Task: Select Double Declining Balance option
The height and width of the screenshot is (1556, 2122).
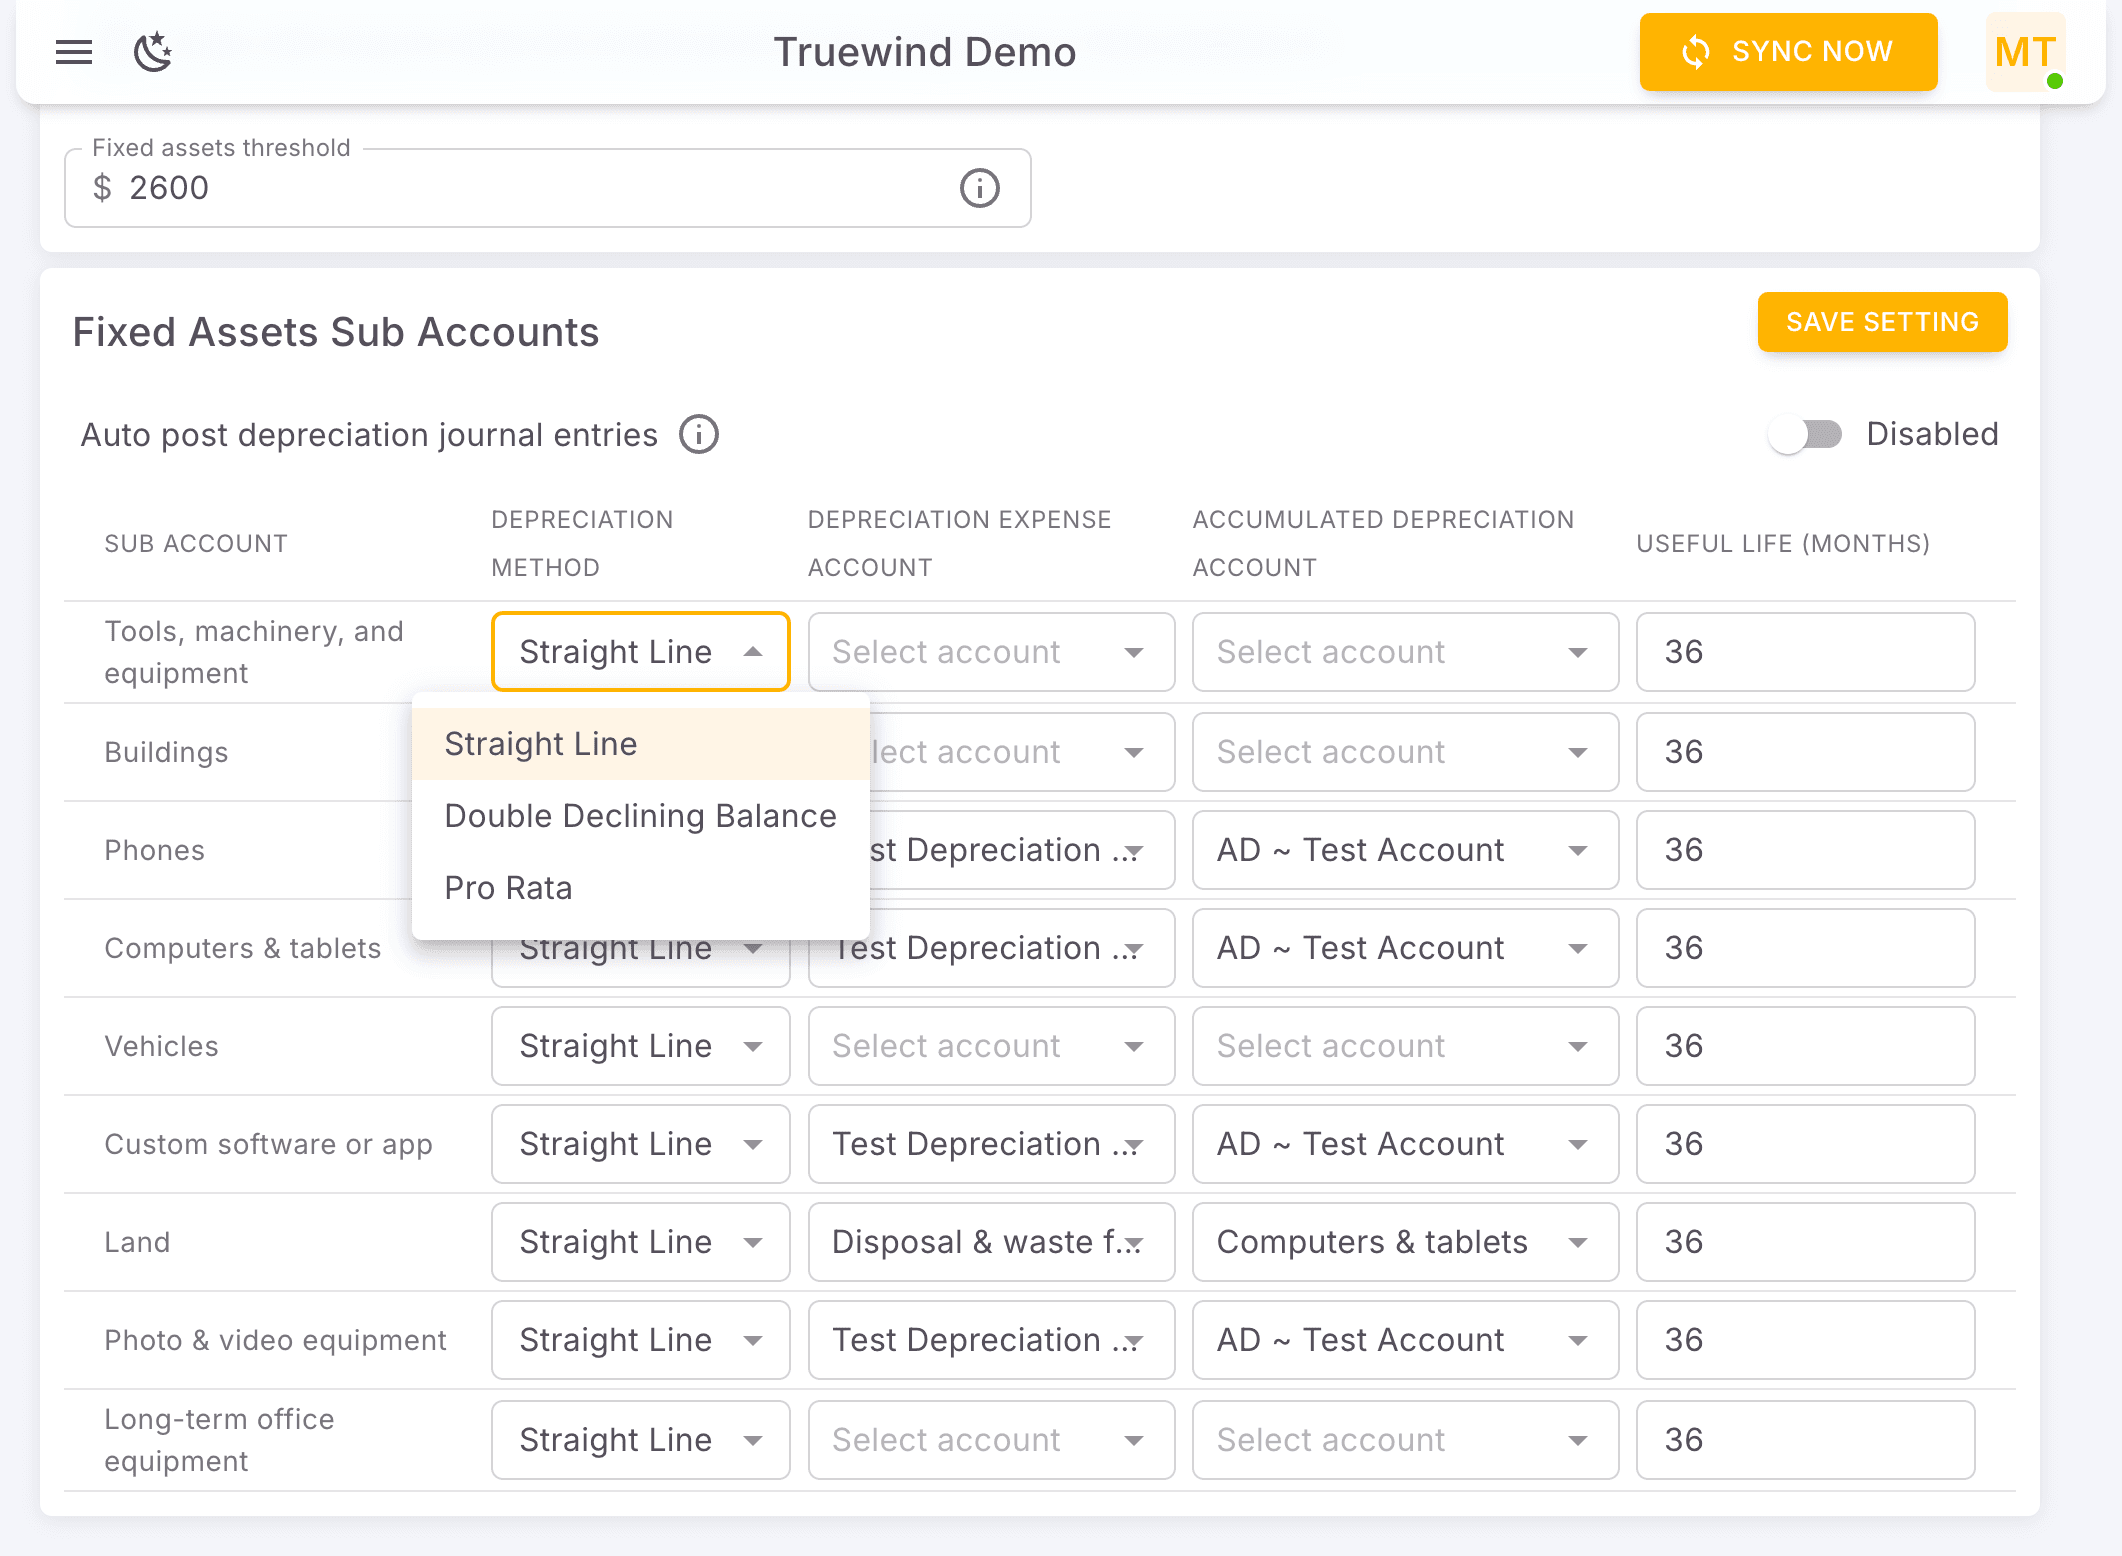Action: click(x=640, y=816)
